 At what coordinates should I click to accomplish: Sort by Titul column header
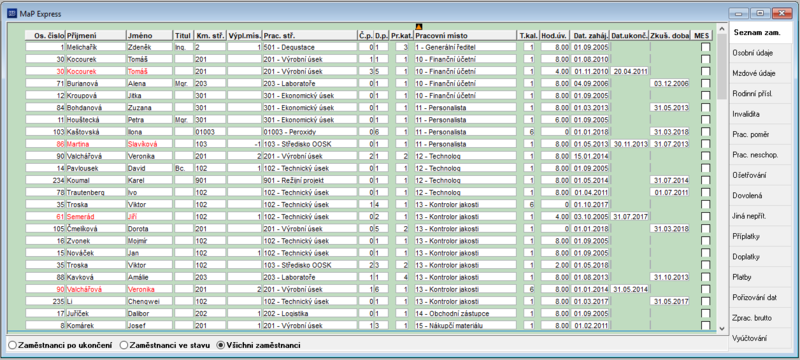[184, 36]
